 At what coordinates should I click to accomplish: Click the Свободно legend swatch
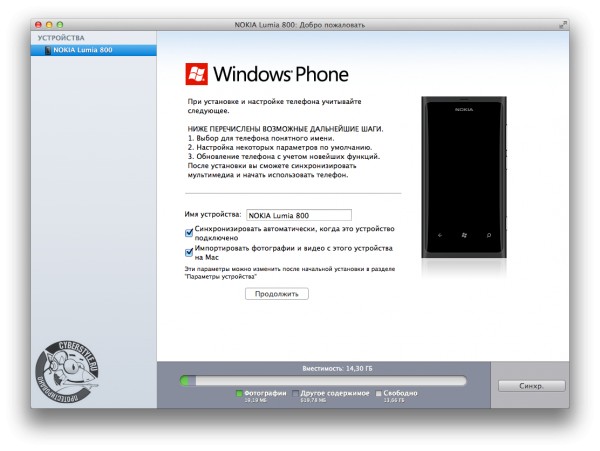[379, 393]
